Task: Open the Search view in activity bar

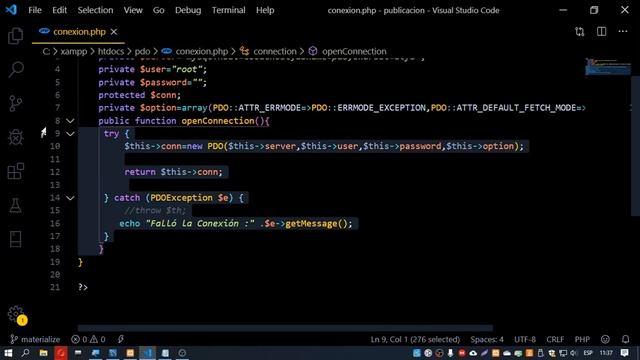Action: (x=16, y=69)
